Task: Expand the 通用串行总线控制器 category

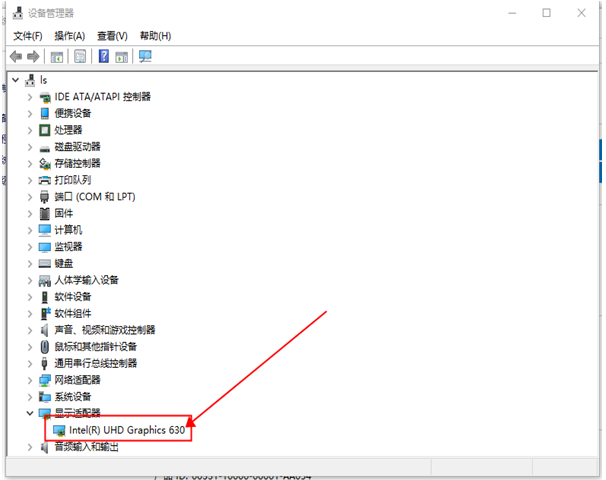Action: coord(30,364)
